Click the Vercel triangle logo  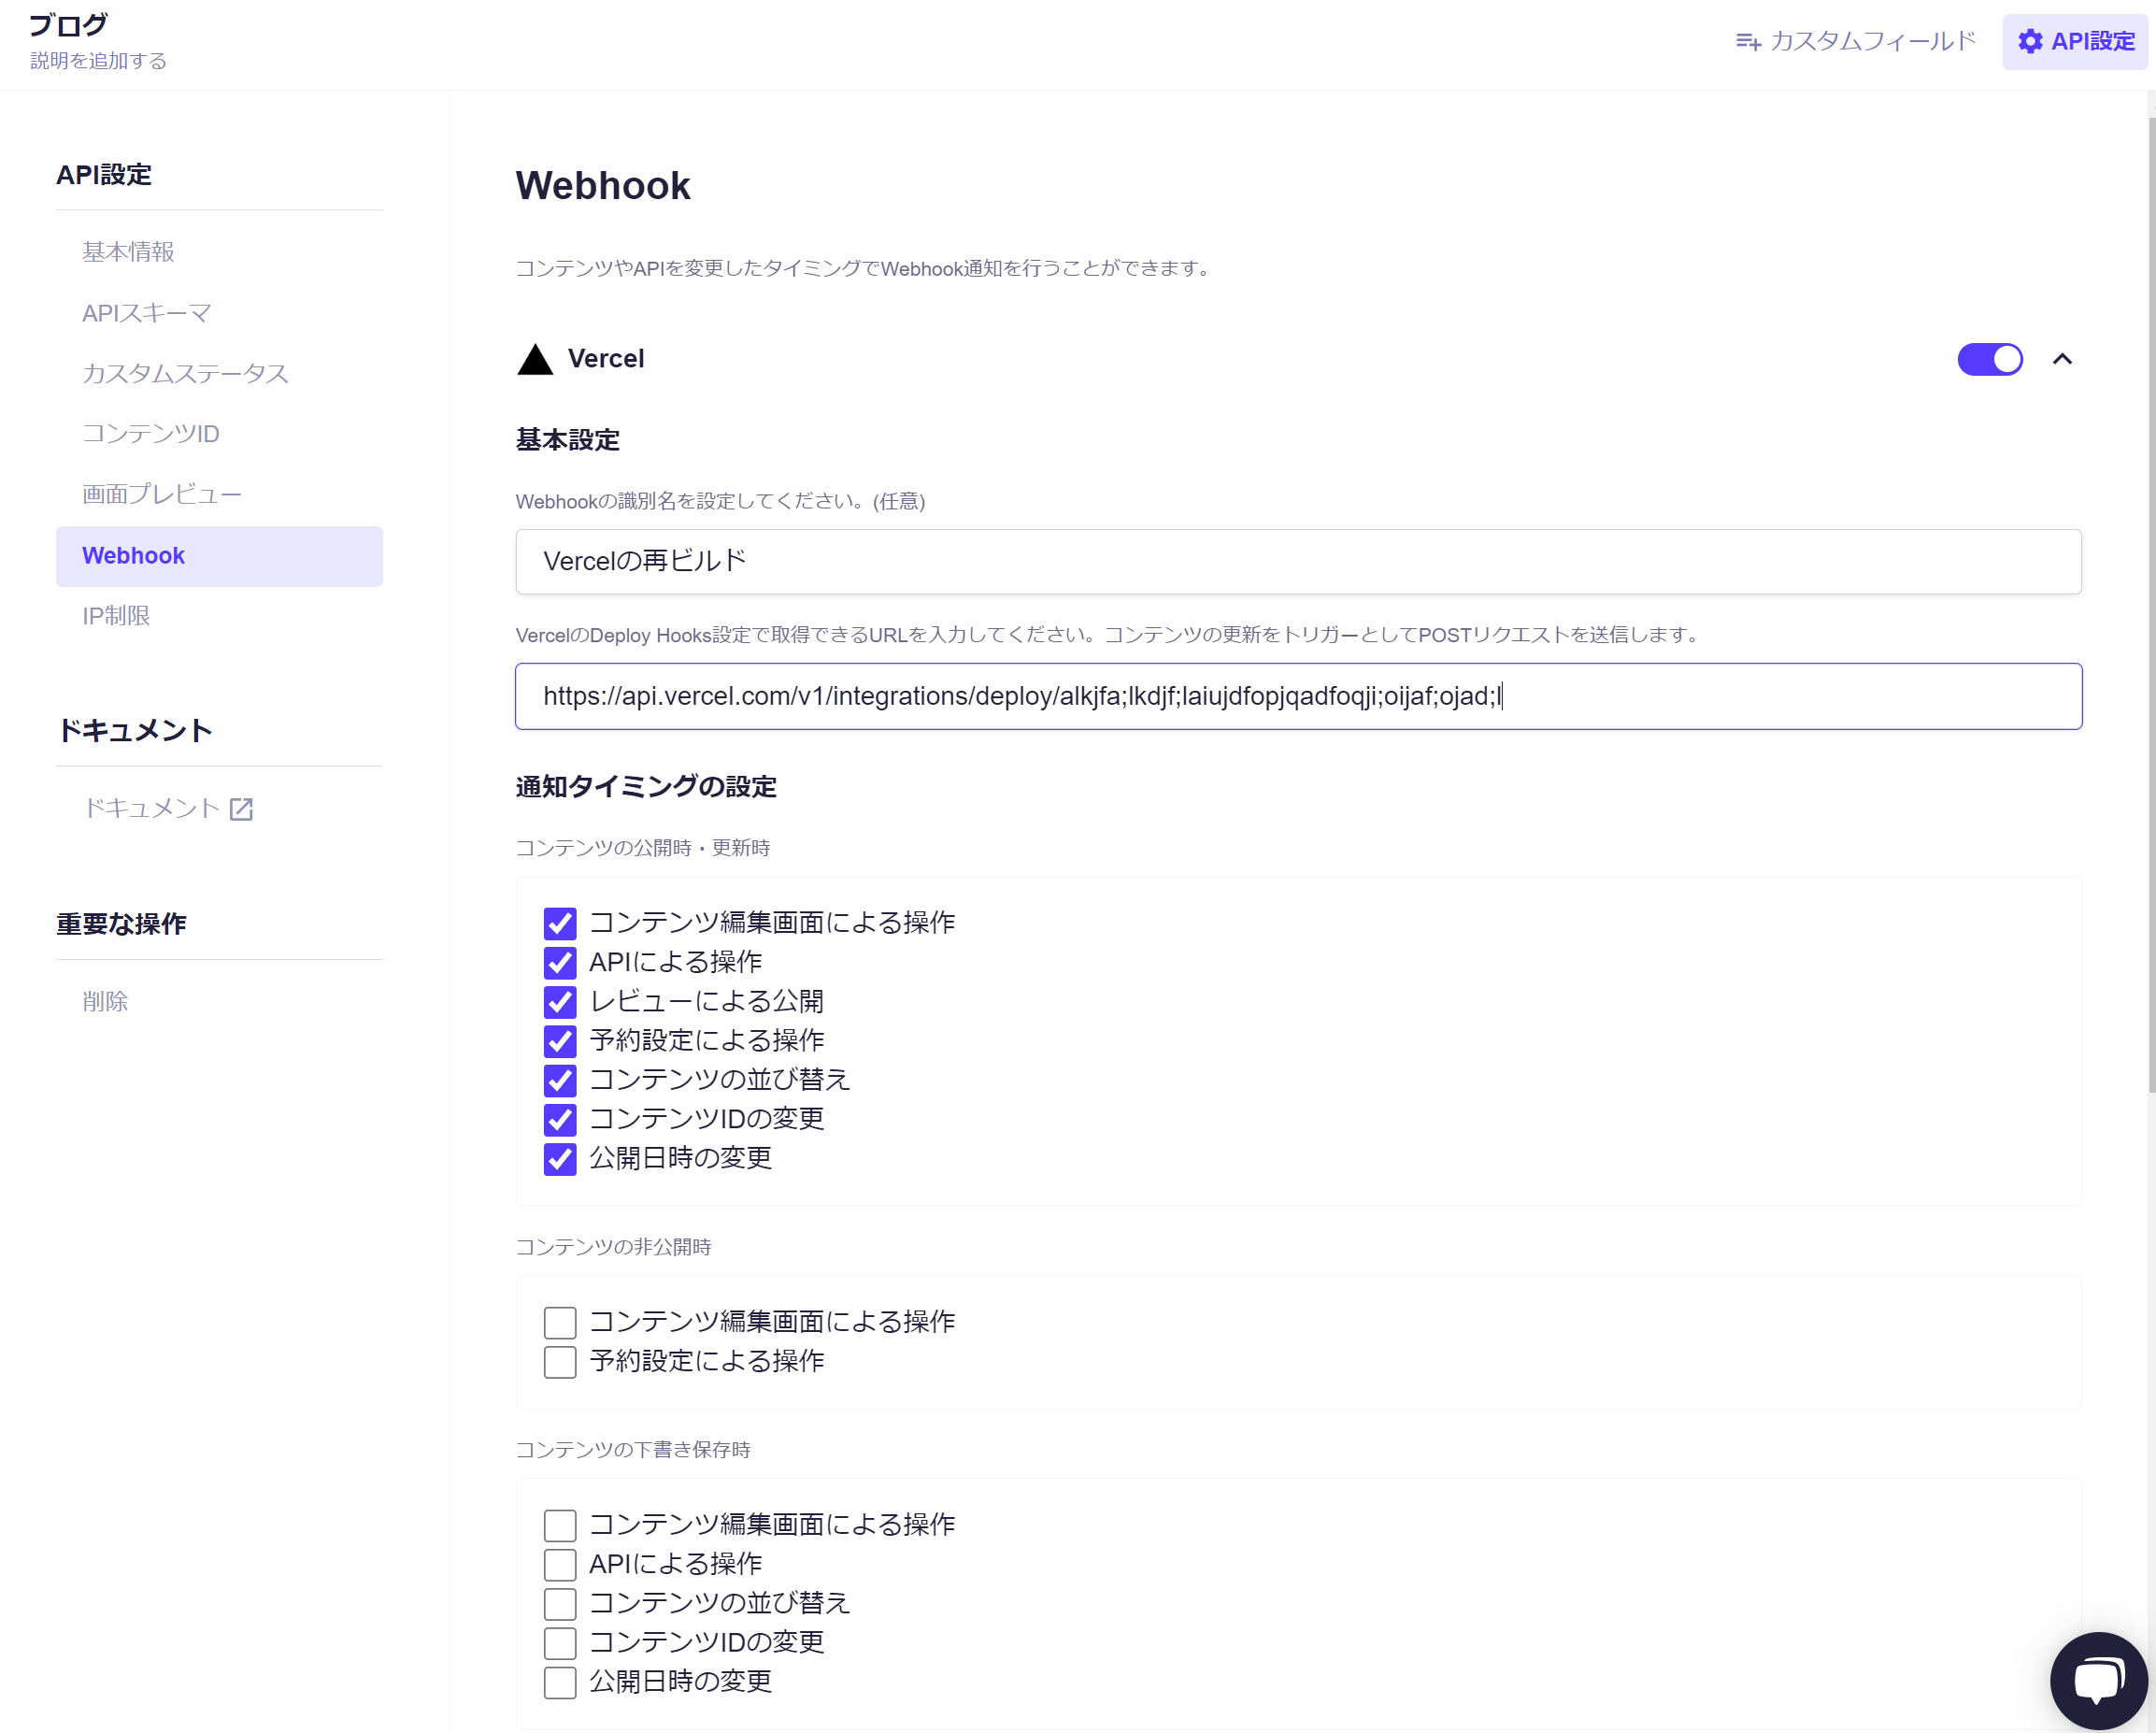[x=535, y=359]
